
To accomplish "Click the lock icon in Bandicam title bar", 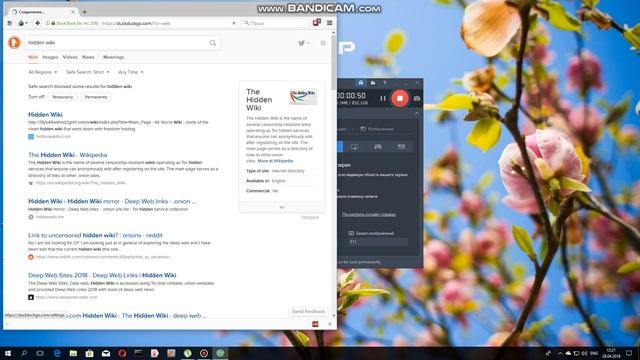I will (x=361, y=83).
